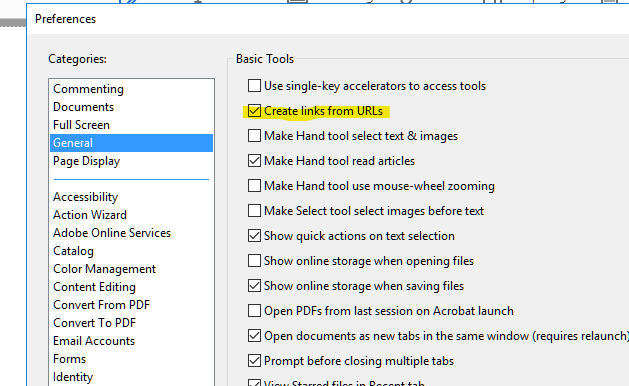Viewport: 629px width, 386px height.
Task: Open Identity preferences category
Action: (x=132, y=377)
